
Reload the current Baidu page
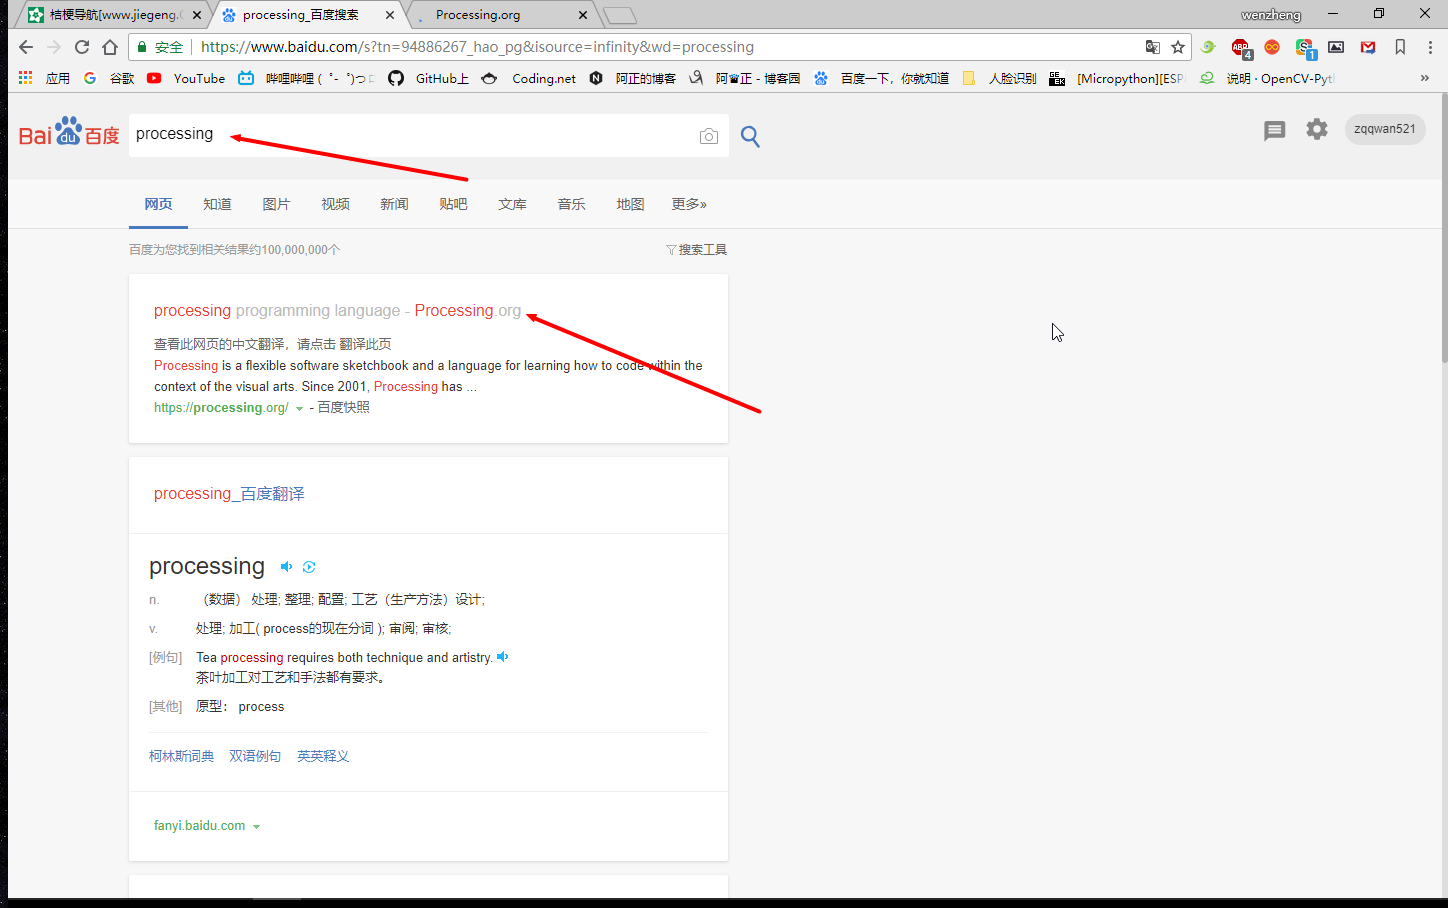click(82, 47)
